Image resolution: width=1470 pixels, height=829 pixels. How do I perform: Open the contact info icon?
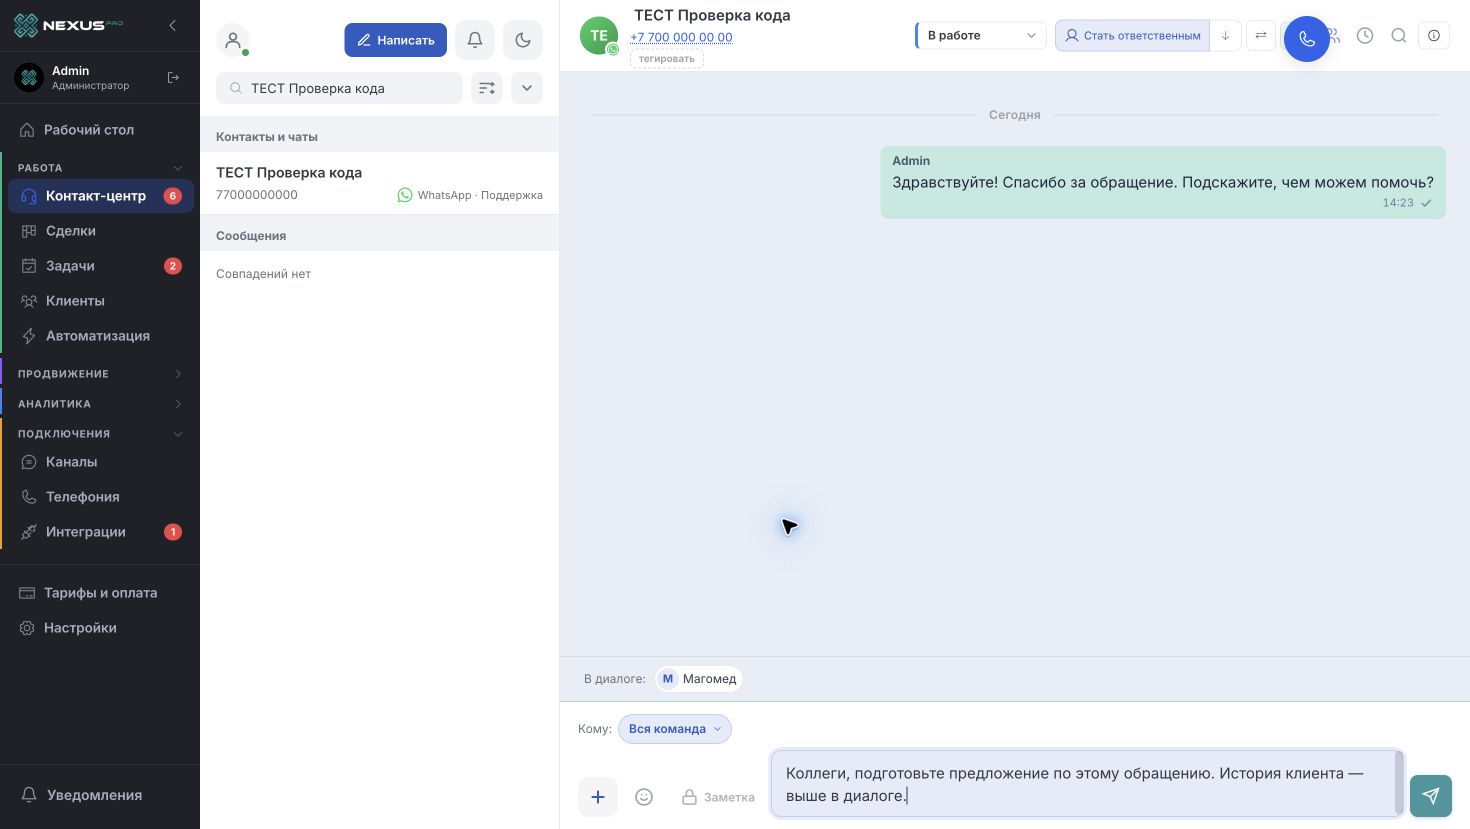1434,36
